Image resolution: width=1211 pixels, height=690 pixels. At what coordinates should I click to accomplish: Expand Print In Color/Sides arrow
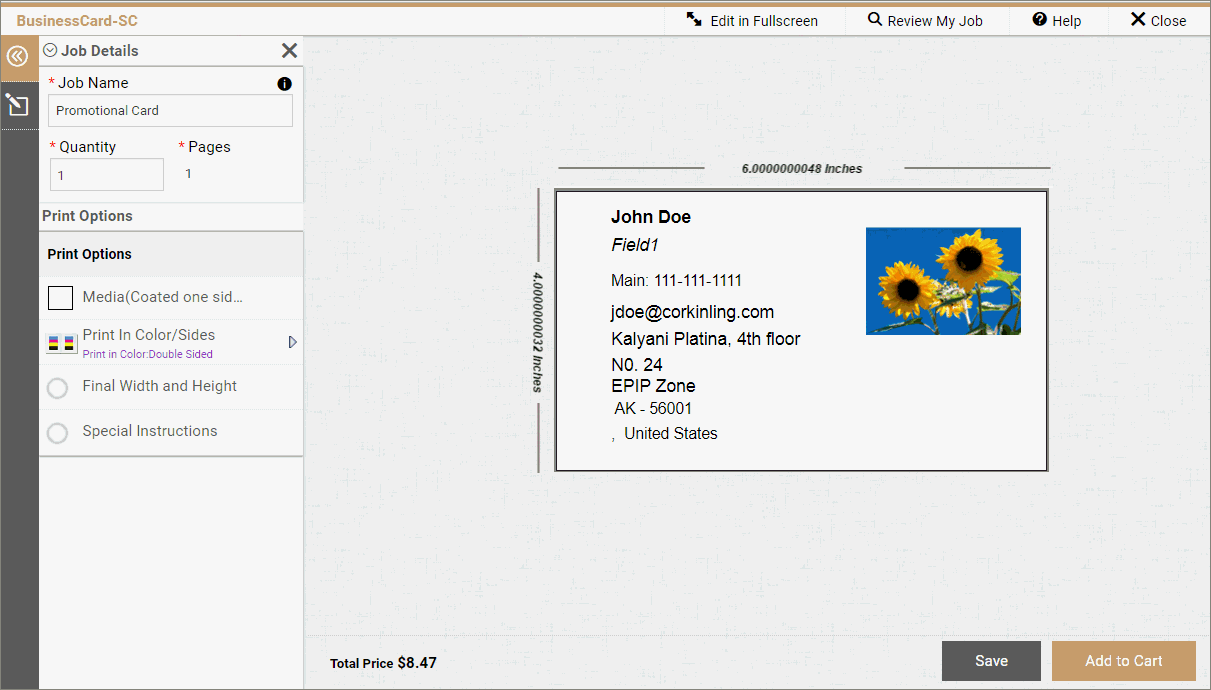[292, 342]
